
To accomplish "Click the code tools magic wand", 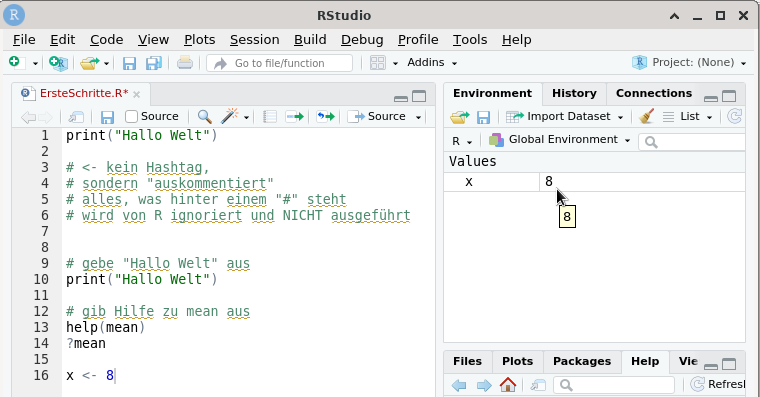I will [230, 116].
